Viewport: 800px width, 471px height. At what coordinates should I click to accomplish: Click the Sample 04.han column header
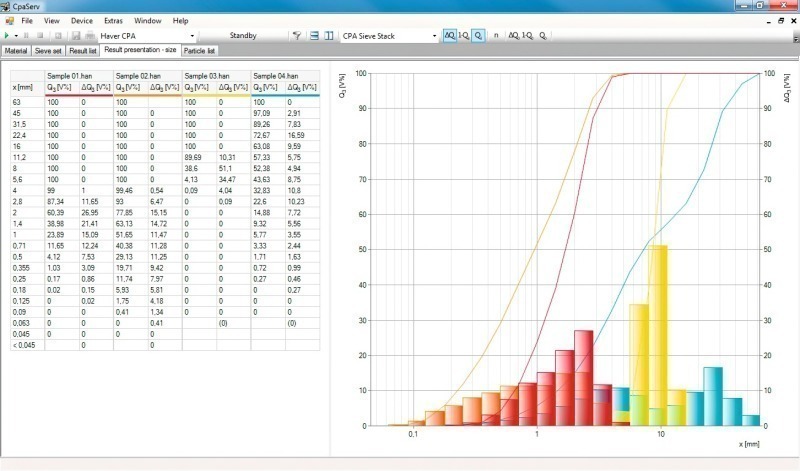coord(285,76)
